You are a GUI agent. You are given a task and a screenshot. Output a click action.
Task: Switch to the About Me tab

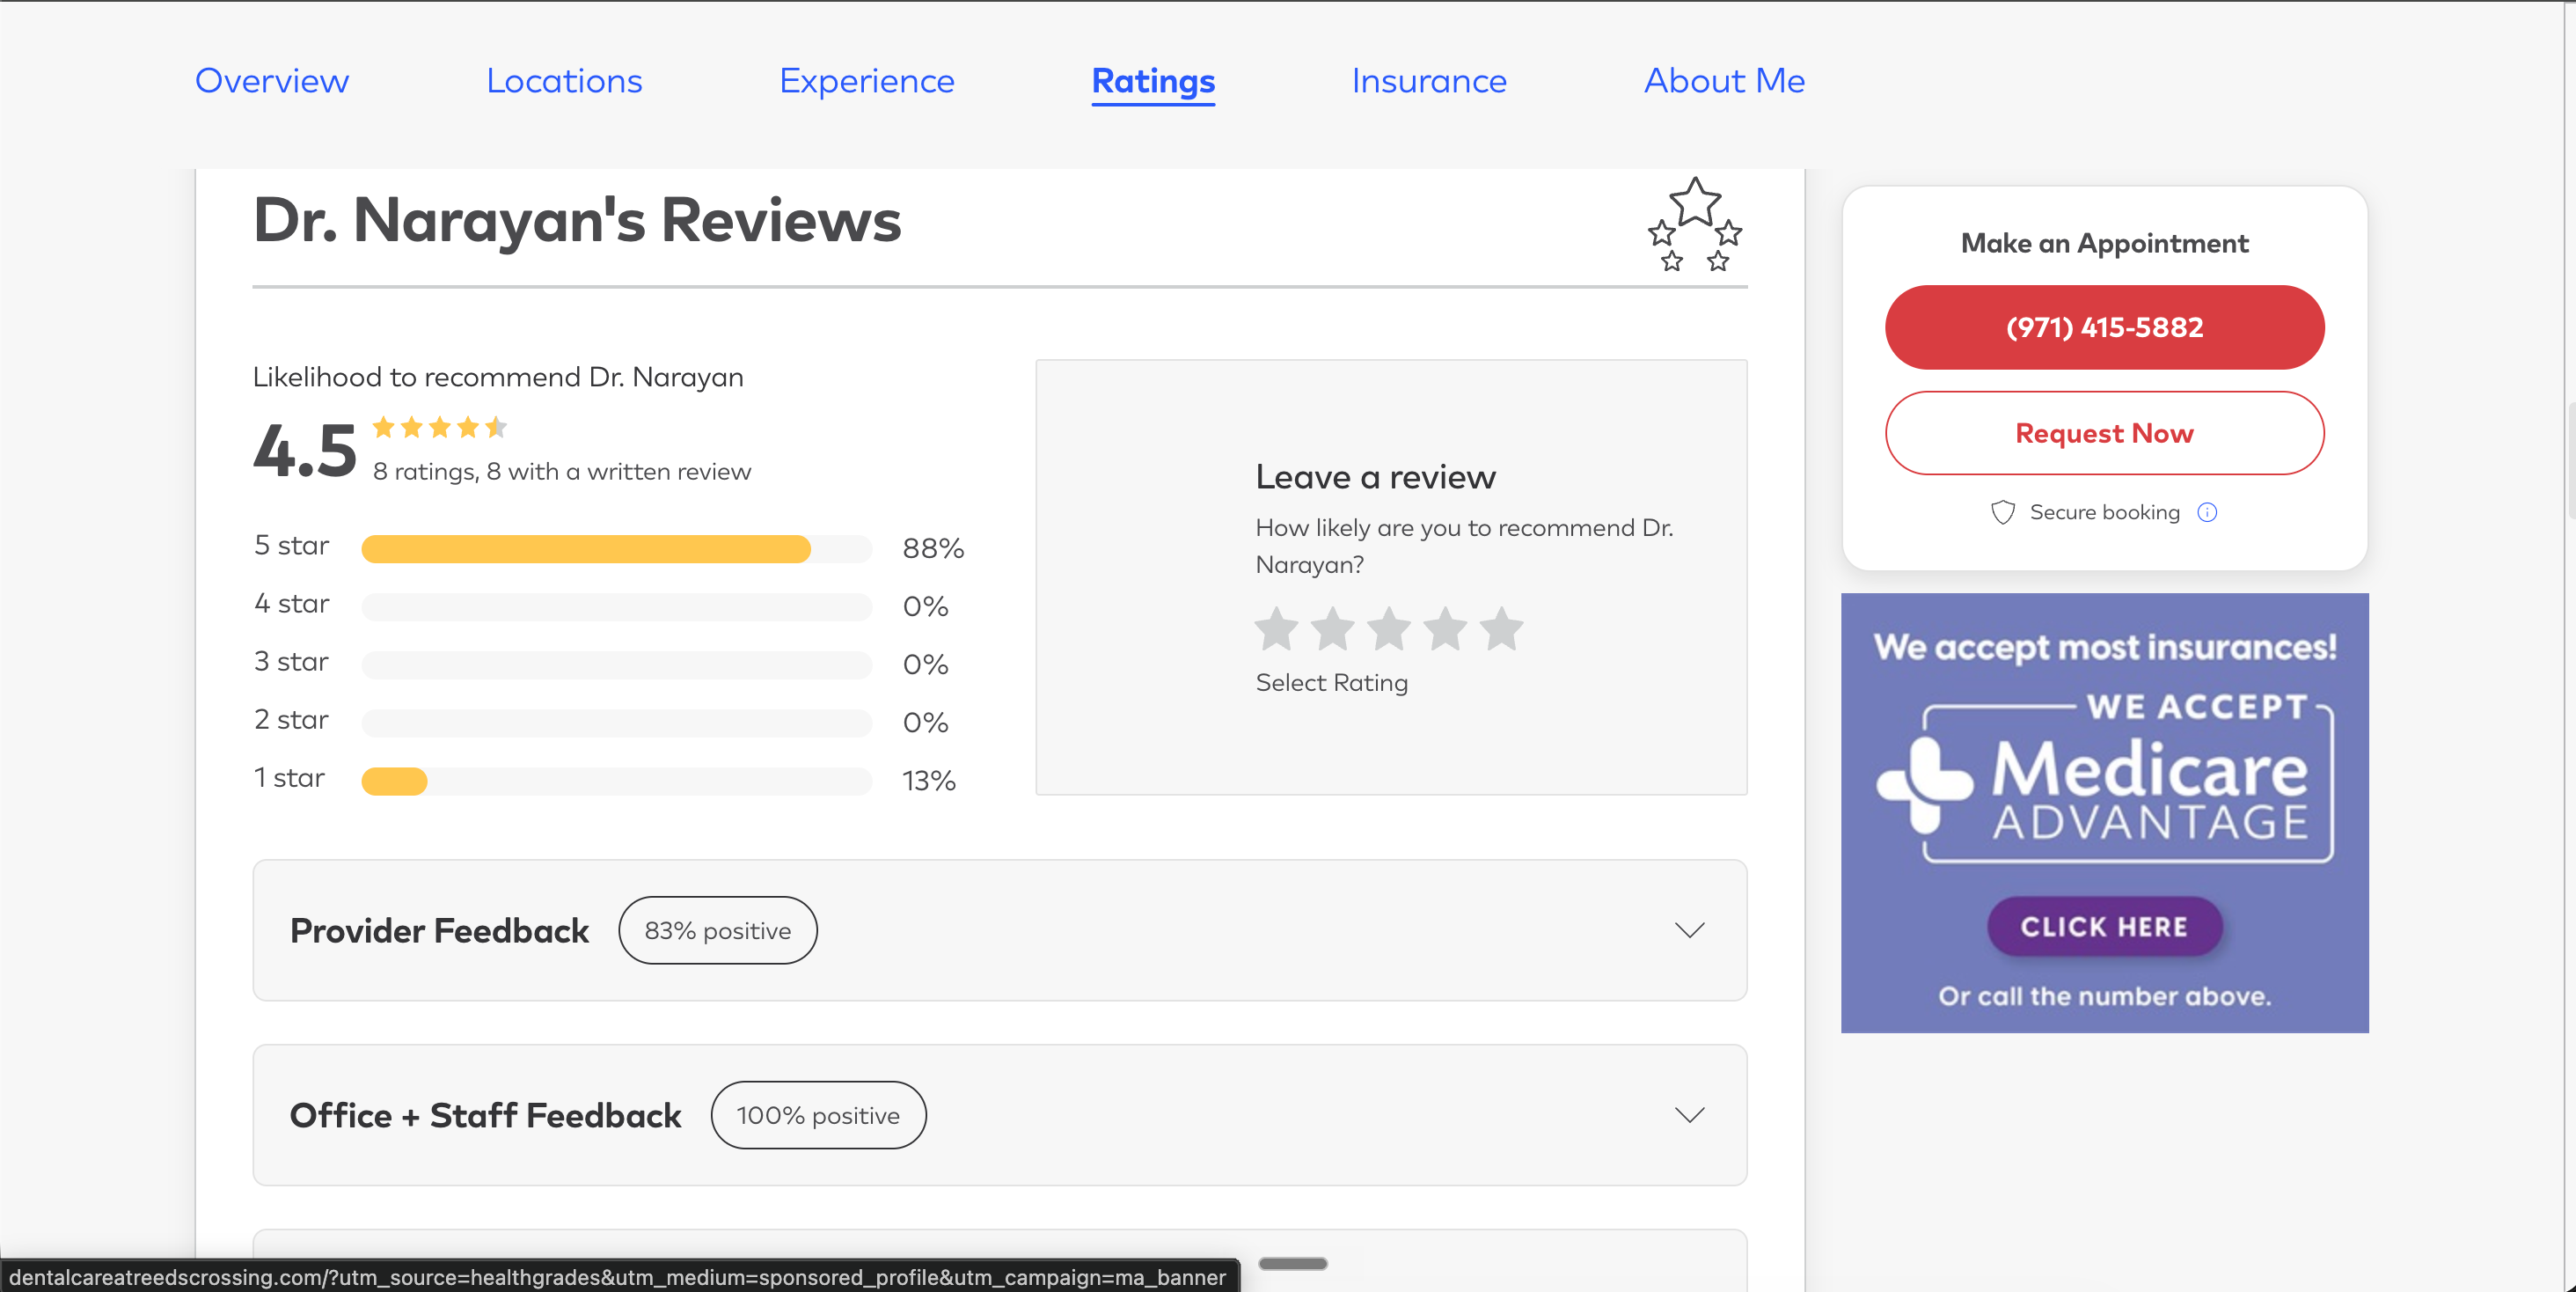[x=1724, y=81]
